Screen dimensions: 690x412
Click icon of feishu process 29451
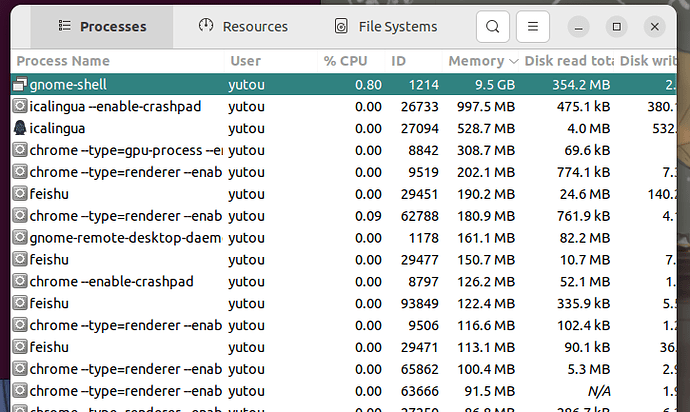20,193
